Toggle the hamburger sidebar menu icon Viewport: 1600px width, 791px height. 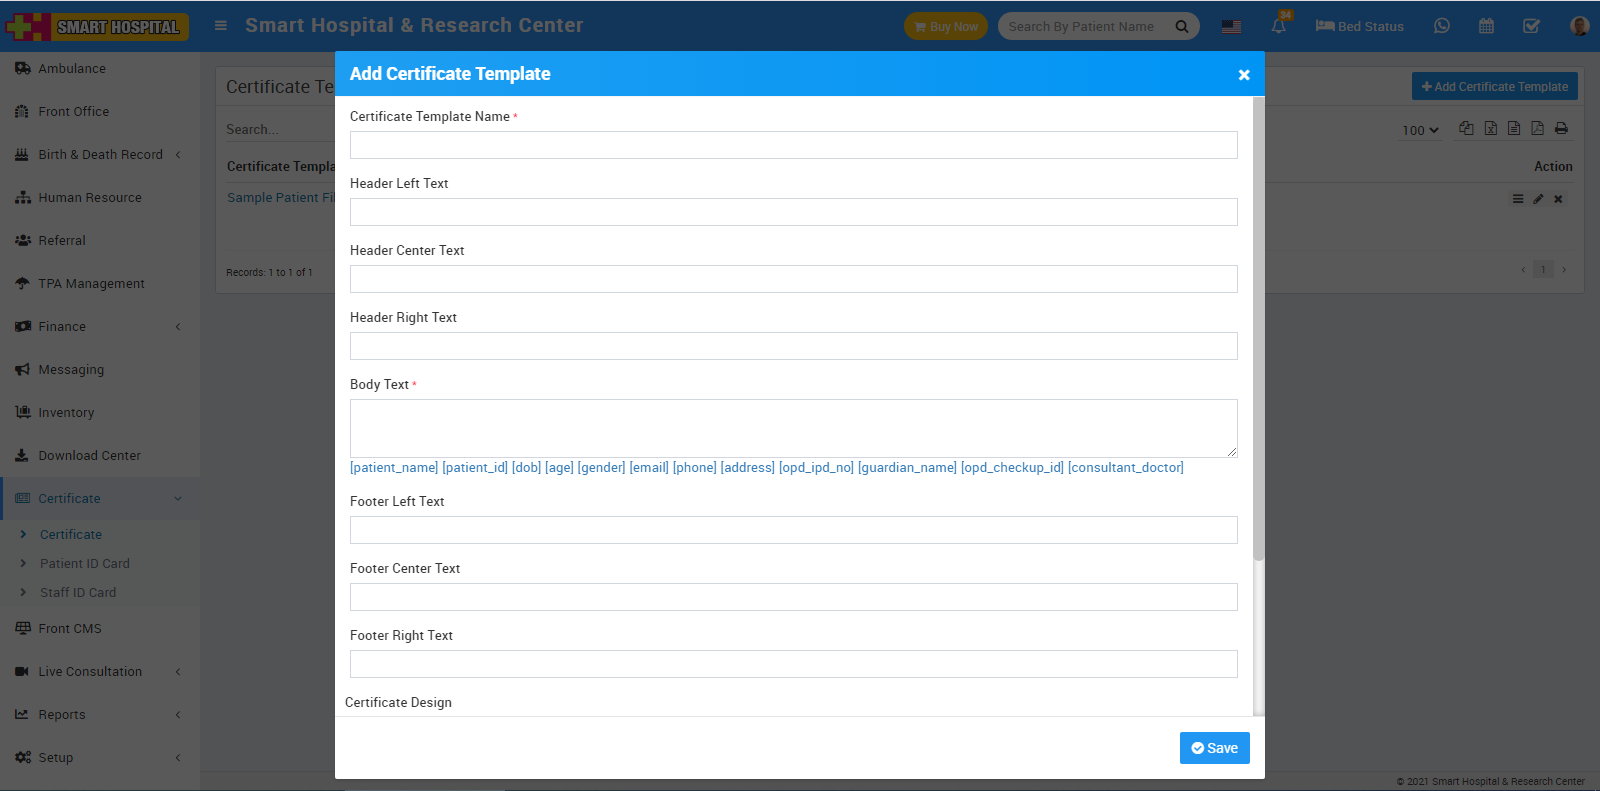point(221,26)
